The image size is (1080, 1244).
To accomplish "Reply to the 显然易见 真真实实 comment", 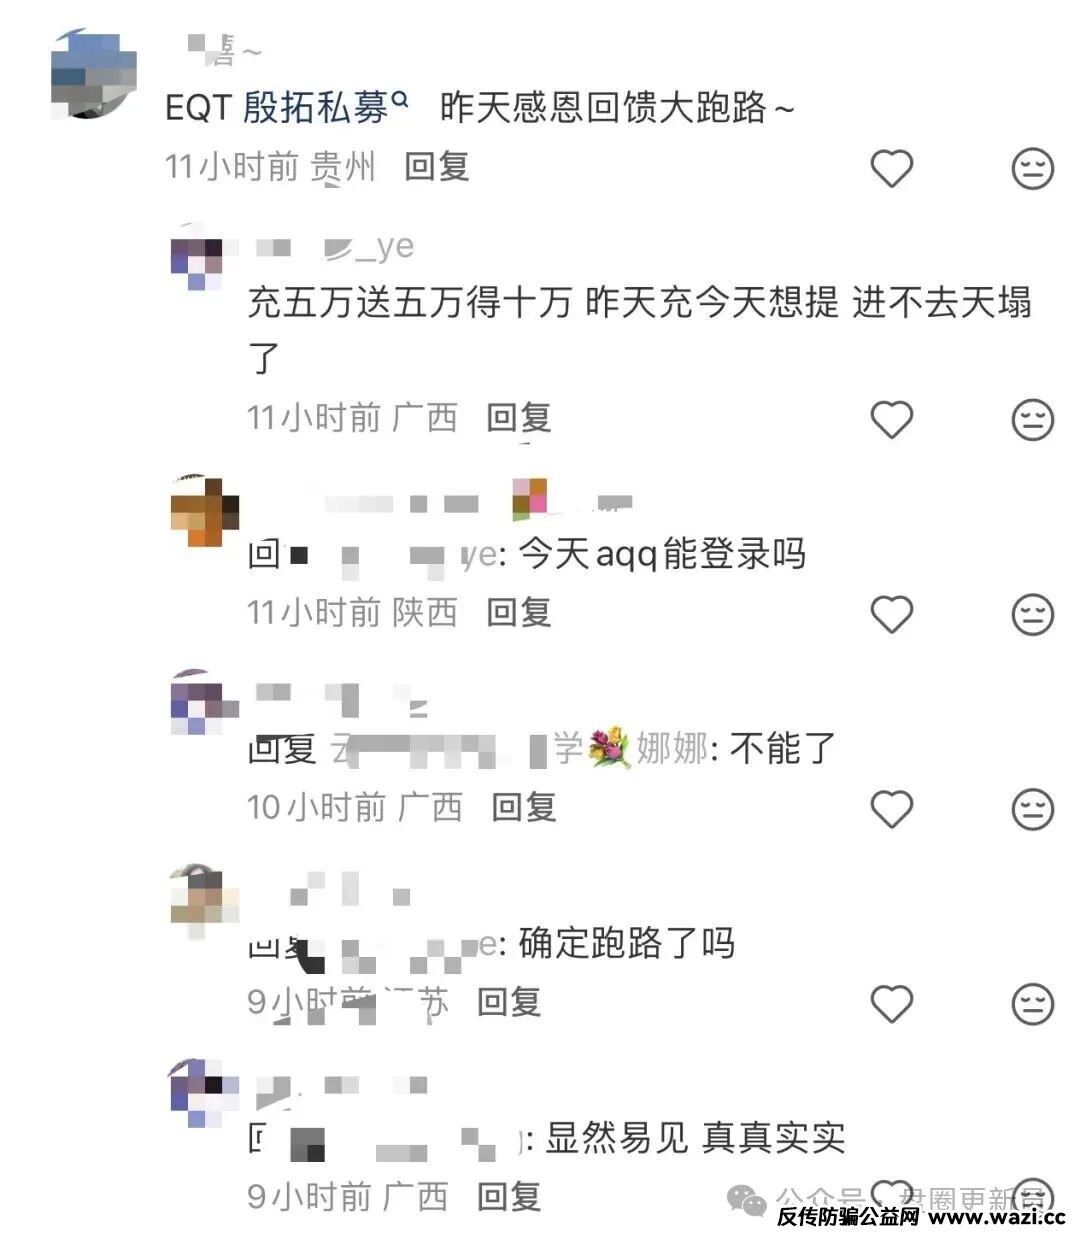I will [x=509, y=1196].
